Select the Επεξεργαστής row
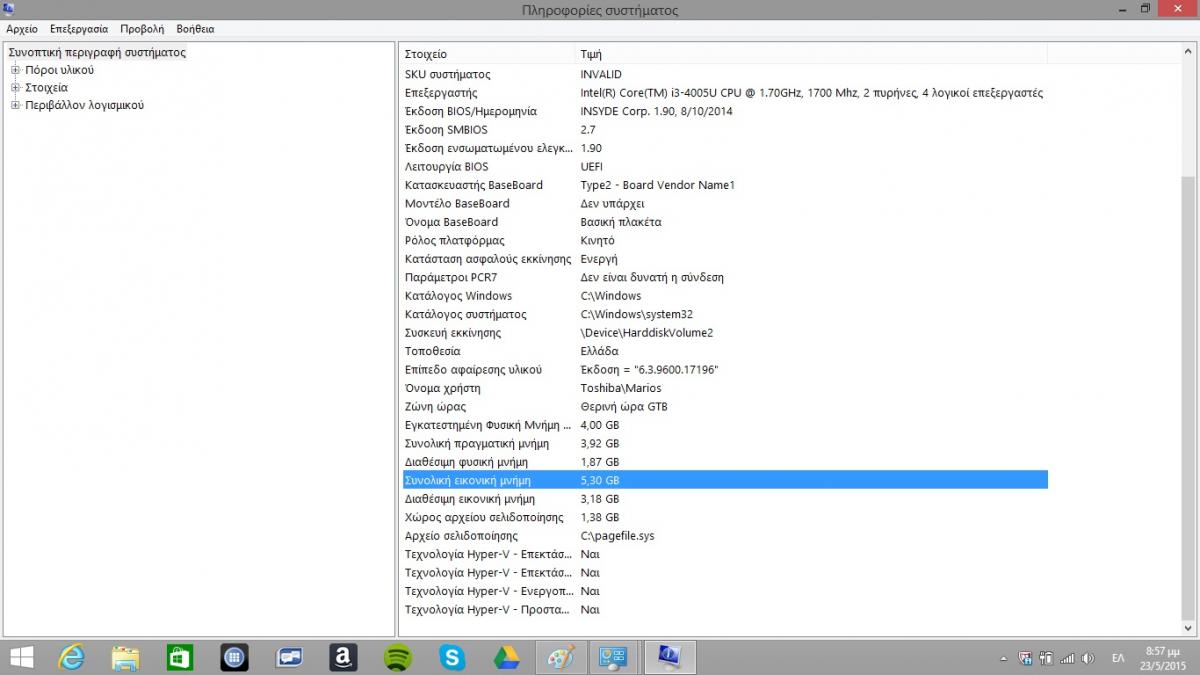Image resolution: width=1200 pixels, height=675 pixels. pyautogui.click(x=724, y=93)
